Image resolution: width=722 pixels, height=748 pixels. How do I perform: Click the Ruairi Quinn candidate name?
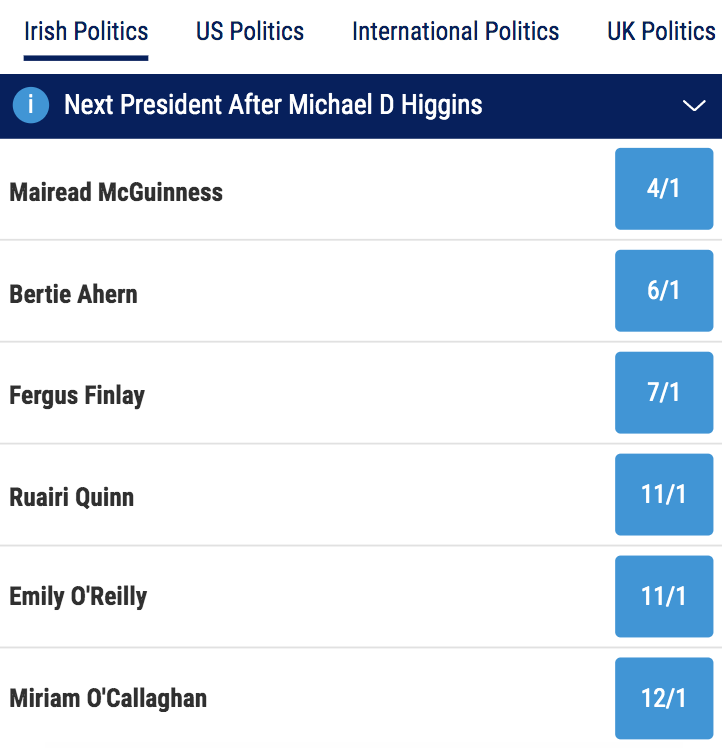click(71, 497)
